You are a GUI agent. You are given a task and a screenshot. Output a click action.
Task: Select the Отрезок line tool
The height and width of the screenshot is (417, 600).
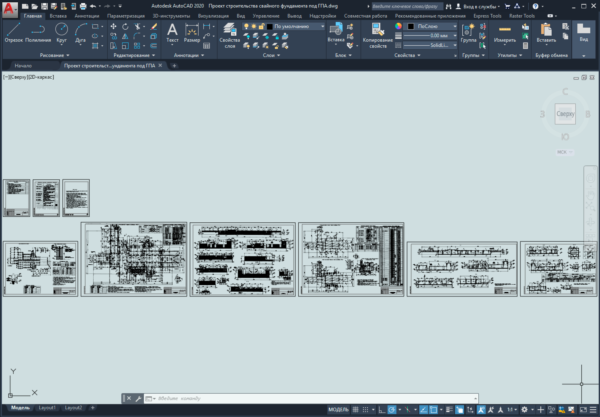[14, 32]
